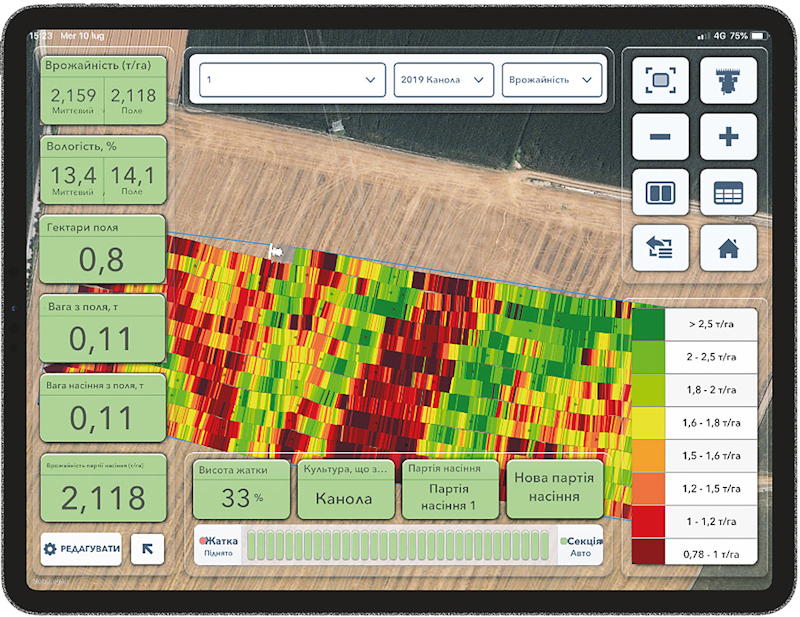The height and width of the screenshot is (617, 800).
Task: Toggle the first green section bar
Action: (253, 545)
